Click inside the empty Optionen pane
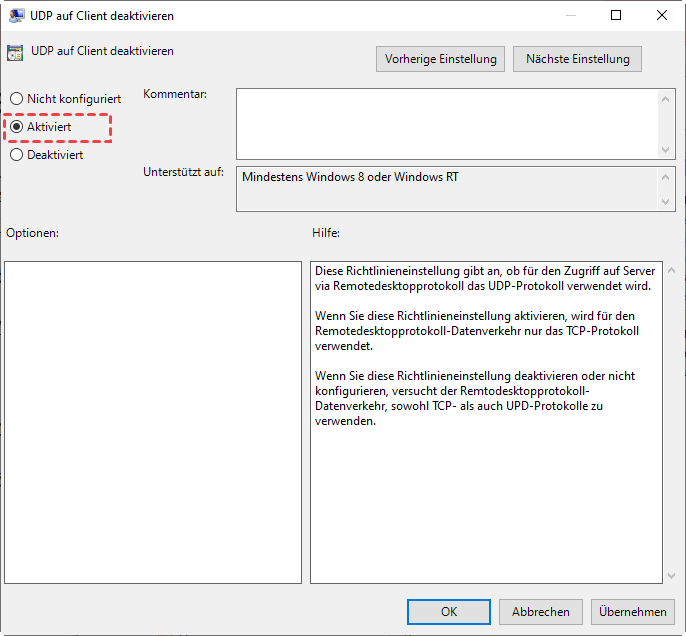 153,422
